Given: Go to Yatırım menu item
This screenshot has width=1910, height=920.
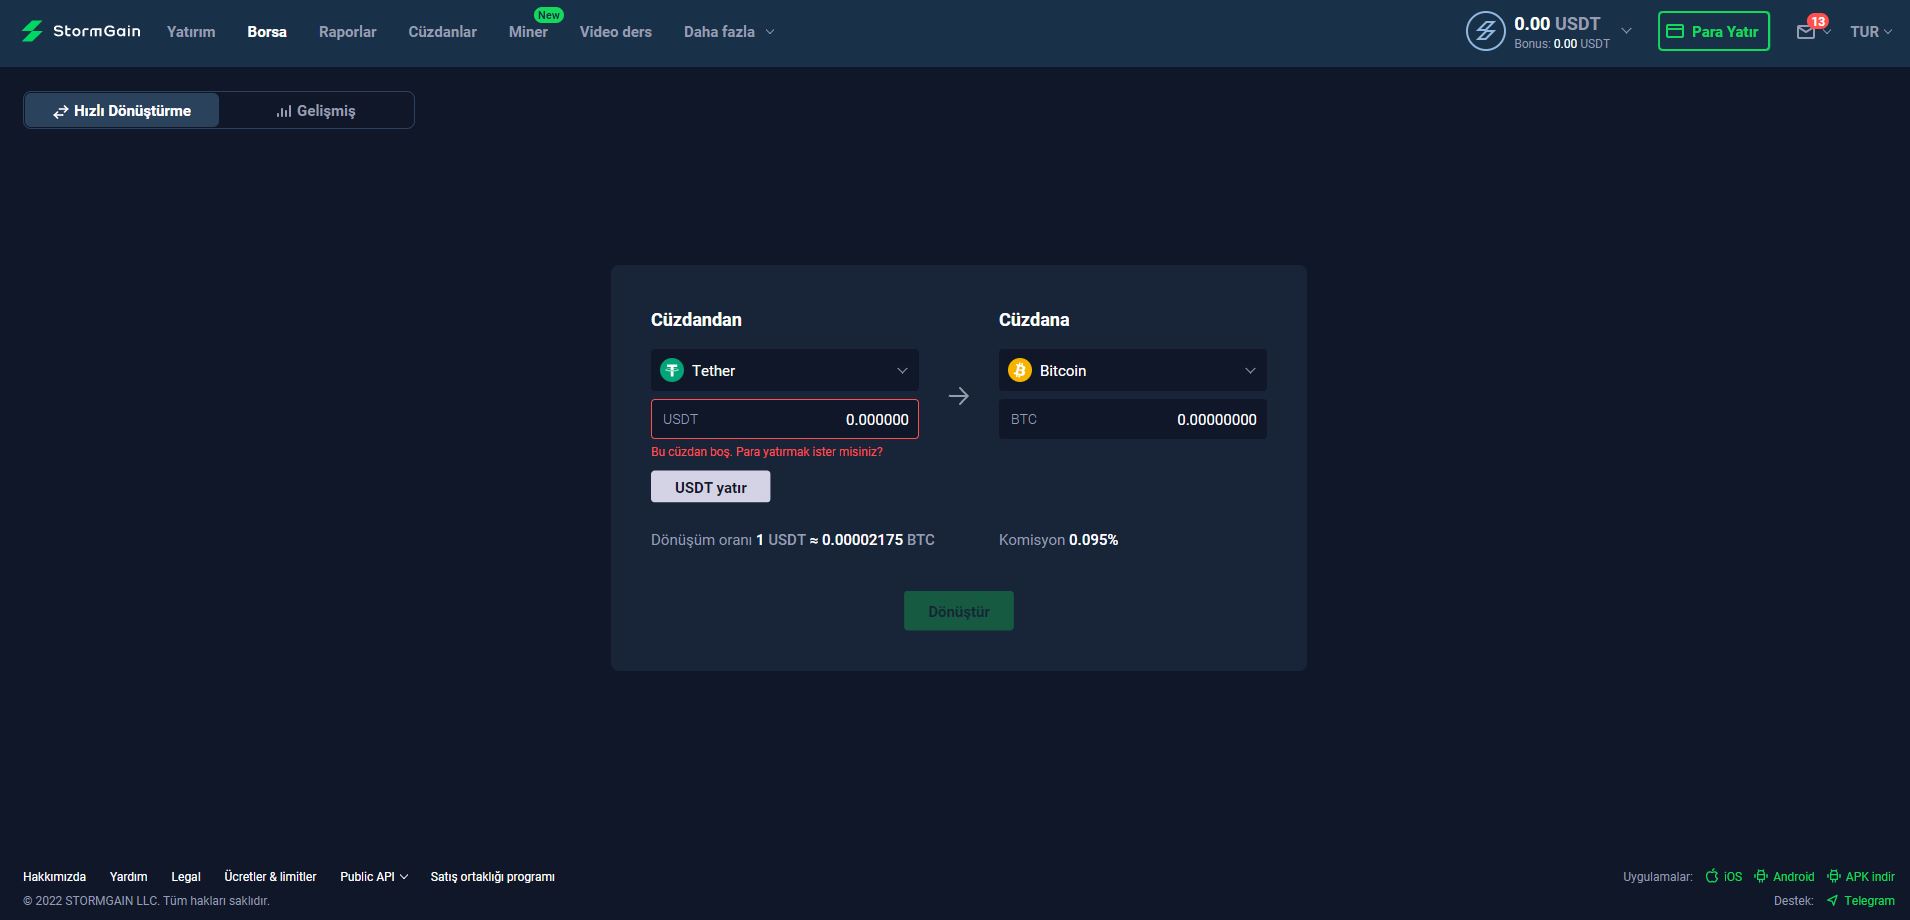Looking at the screenshot, I should click(191, 32).
